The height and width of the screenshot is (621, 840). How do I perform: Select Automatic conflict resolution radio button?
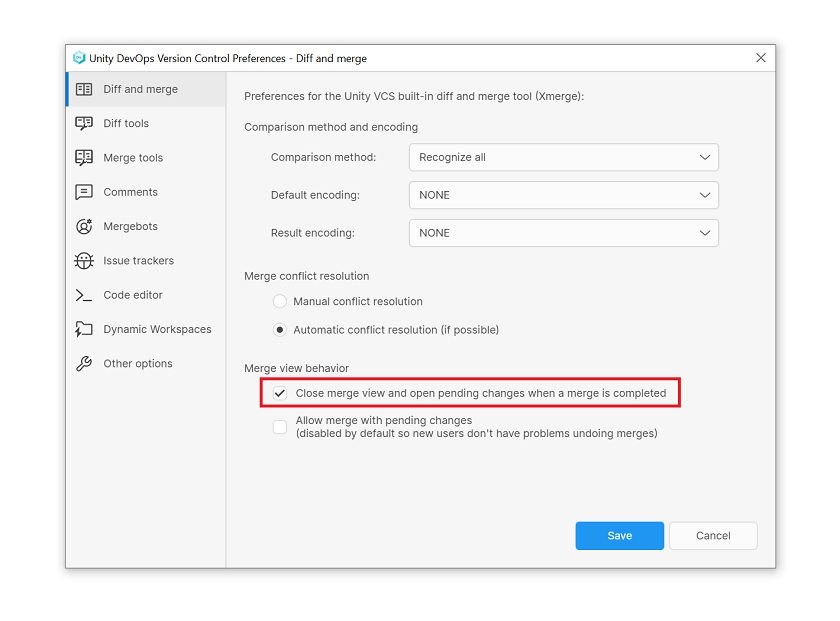[x=280, y=329]
